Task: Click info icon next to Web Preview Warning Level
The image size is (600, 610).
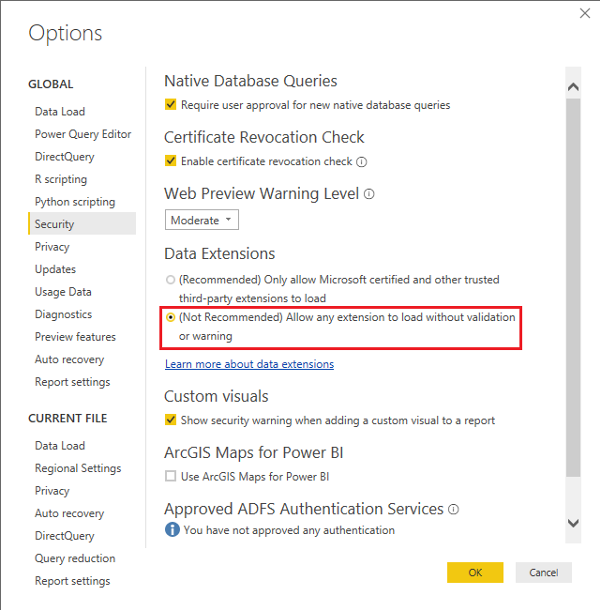Action: tap(369, 194)
